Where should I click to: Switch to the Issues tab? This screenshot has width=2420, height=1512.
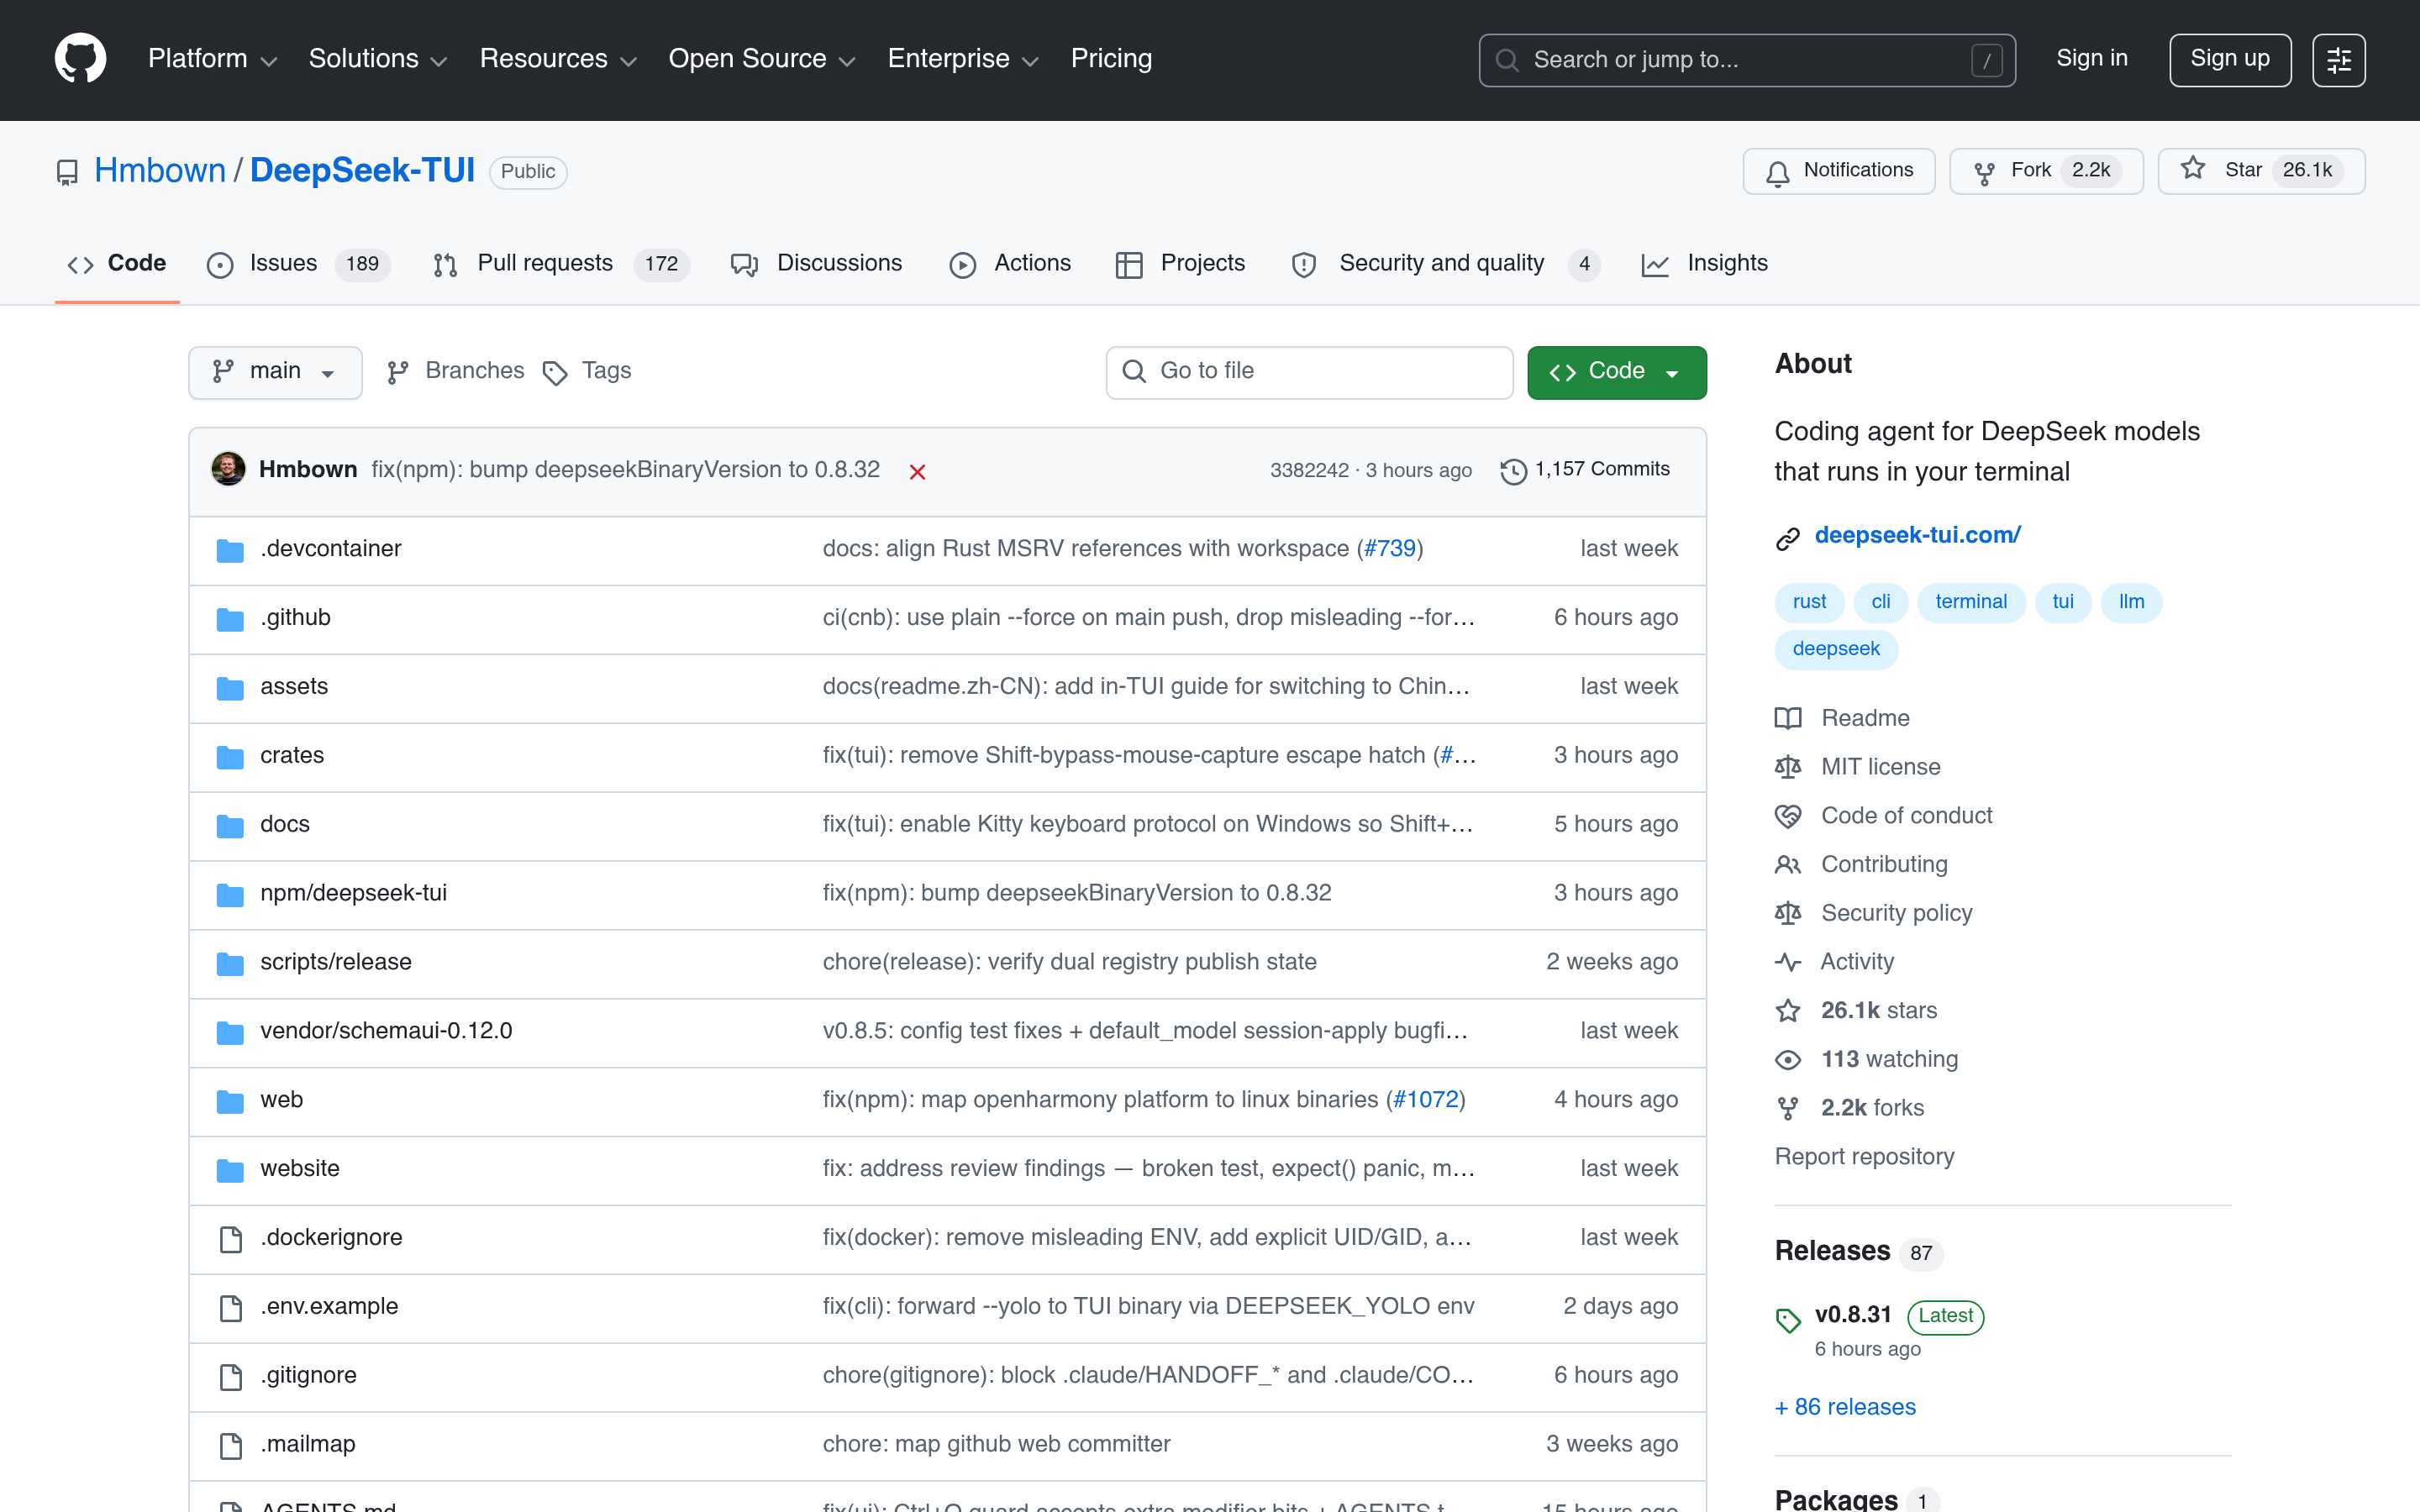tap(298, 264)
